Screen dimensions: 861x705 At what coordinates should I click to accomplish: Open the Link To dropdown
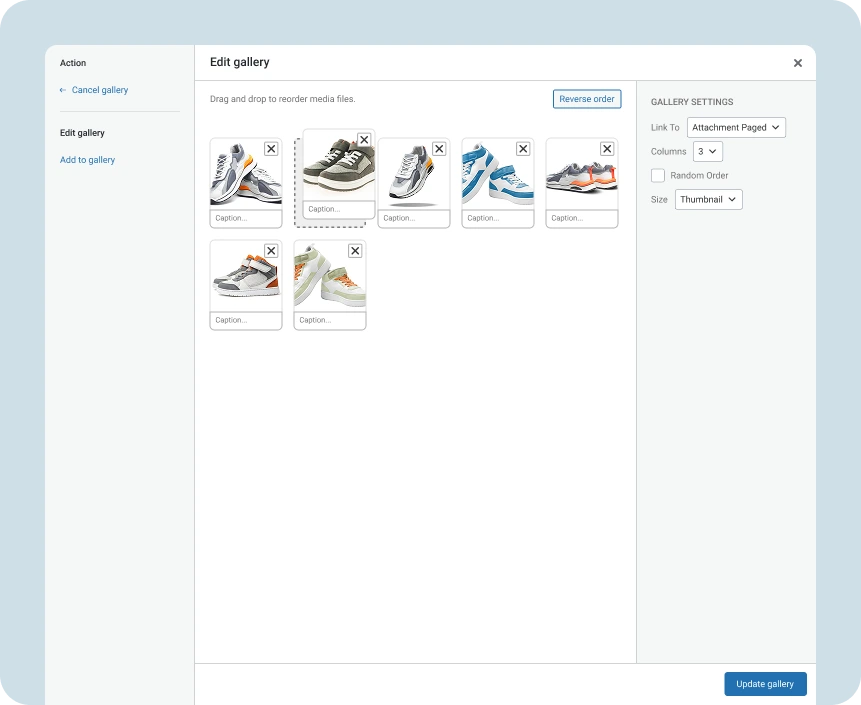[x=736, y=128]
